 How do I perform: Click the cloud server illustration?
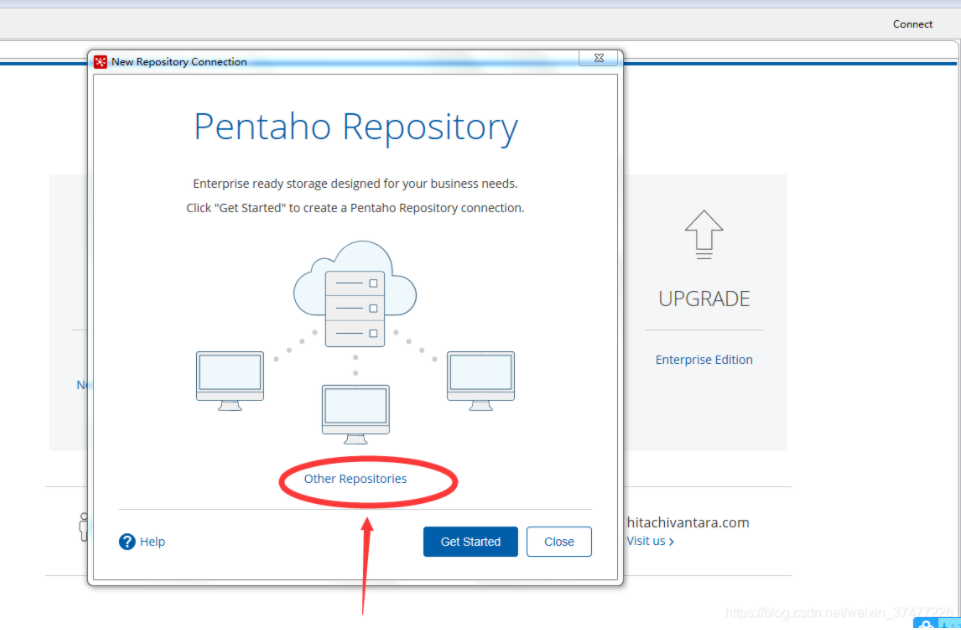[355, 294]
